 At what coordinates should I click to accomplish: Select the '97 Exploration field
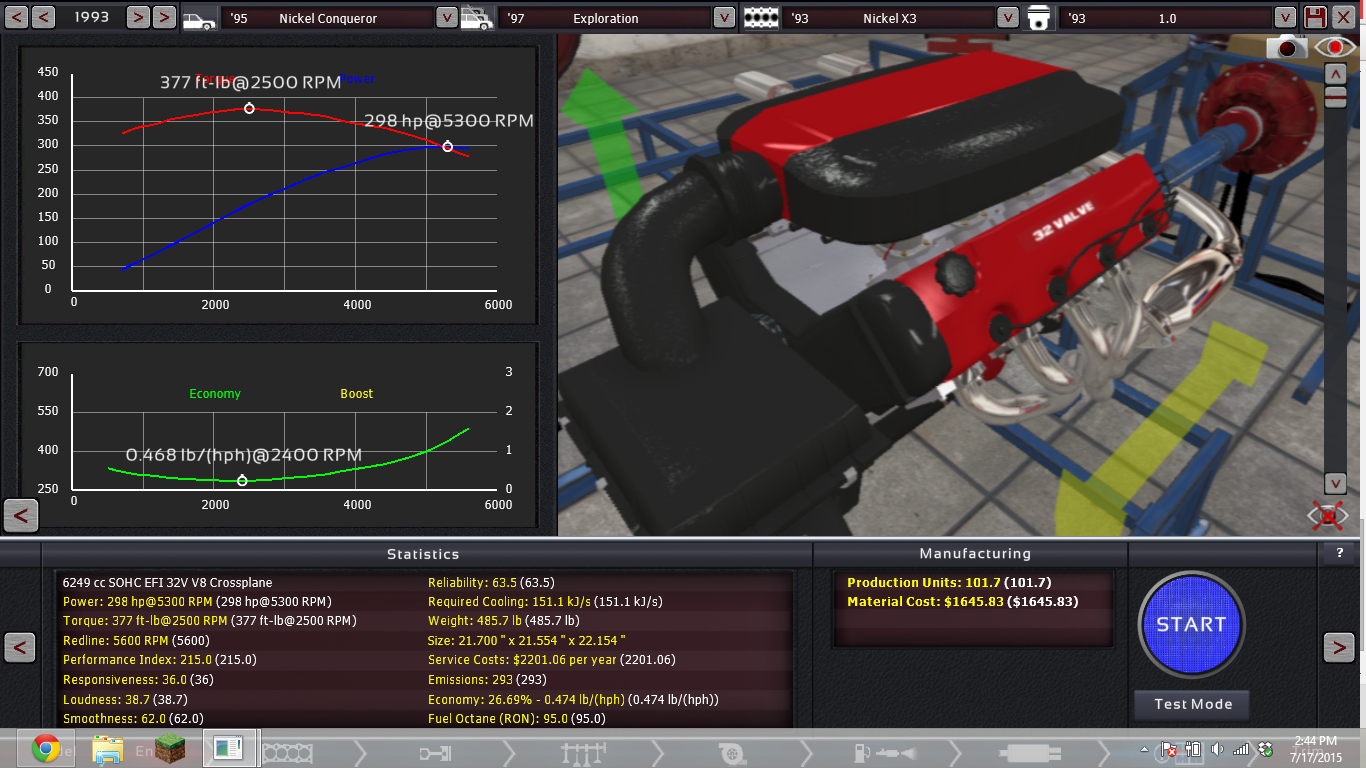604,18
